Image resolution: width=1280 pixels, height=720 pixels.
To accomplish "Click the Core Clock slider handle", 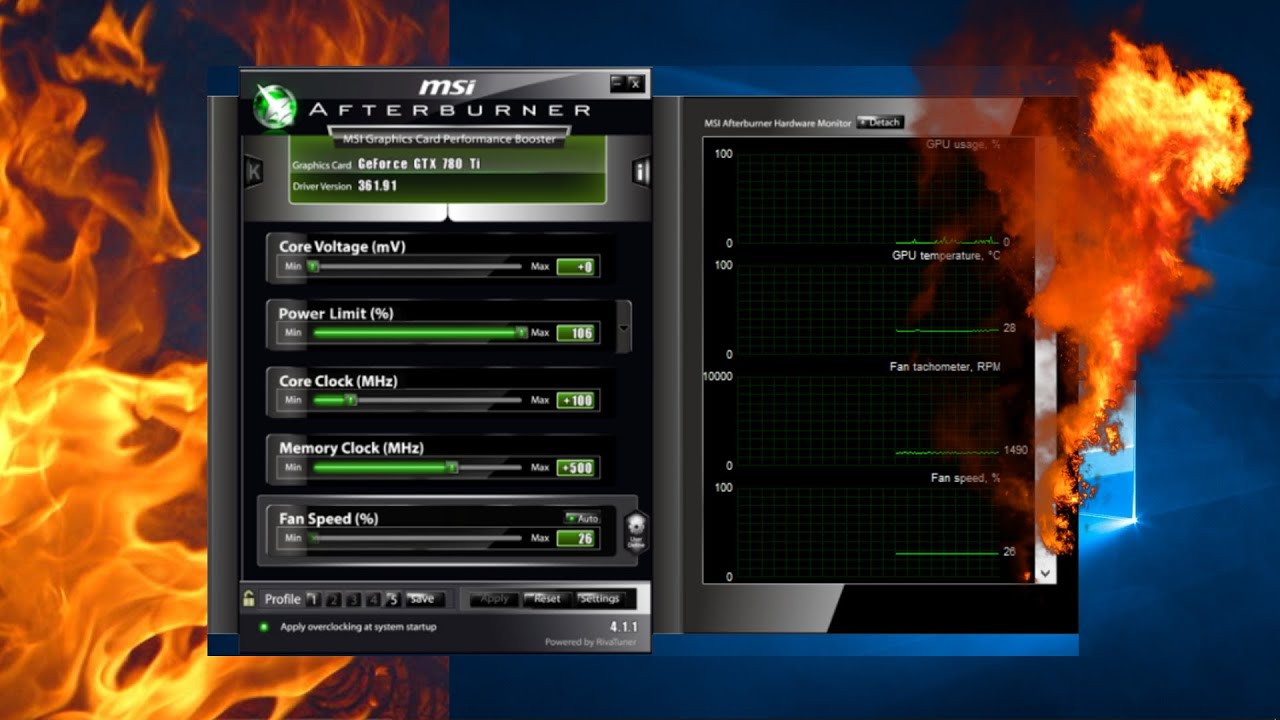I will [x=350, y=400].
